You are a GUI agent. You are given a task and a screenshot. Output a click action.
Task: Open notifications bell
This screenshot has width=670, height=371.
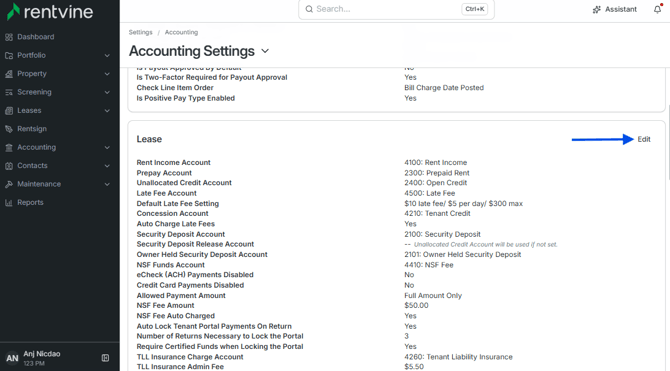click(658, 9)
